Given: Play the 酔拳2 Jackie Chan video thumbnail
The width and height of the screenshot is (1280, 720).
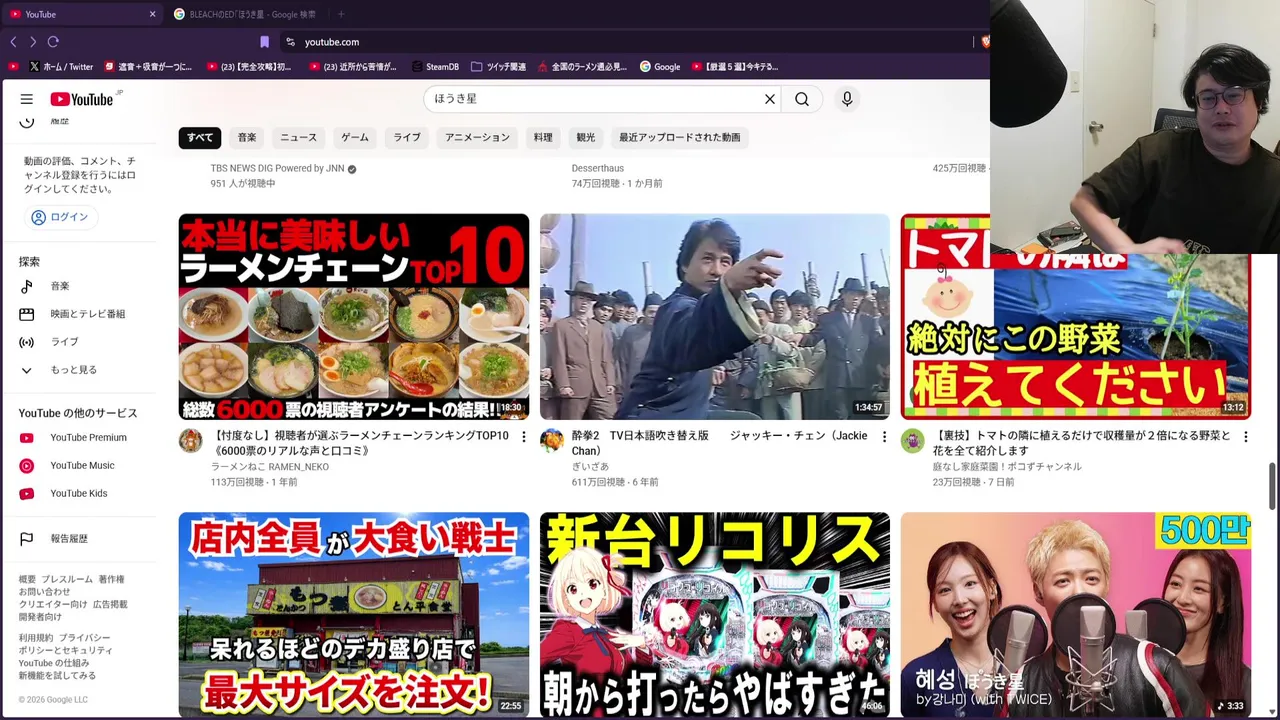Looking at the screenshot, I should click(715, 317).
